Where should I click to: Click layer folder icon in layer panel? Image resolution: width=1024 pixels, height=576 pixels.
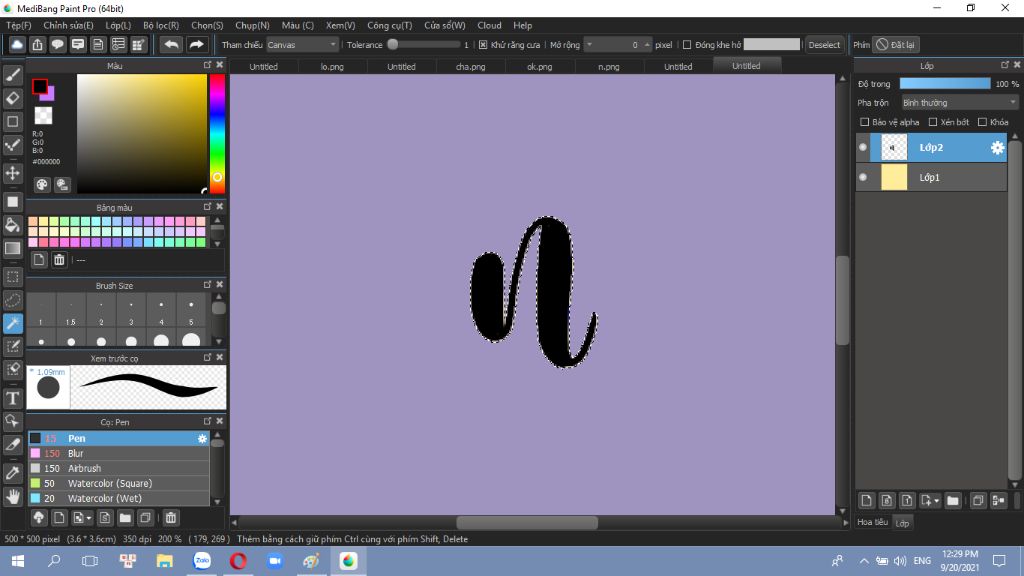(x=953, y=501)
